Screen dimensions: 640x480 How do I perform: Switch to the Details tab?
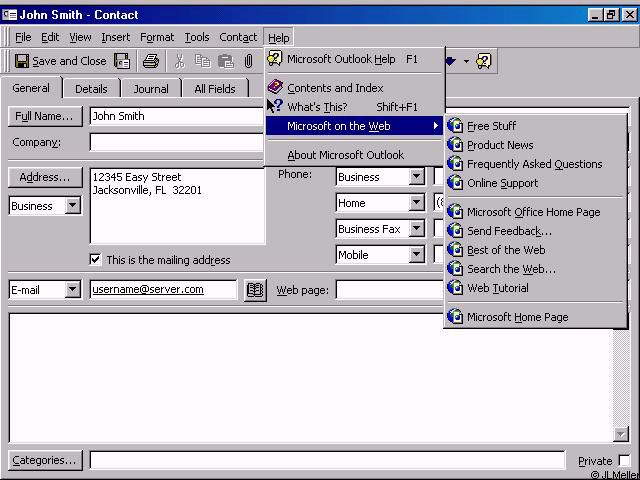pyautogui.click(x=91, y=89)
